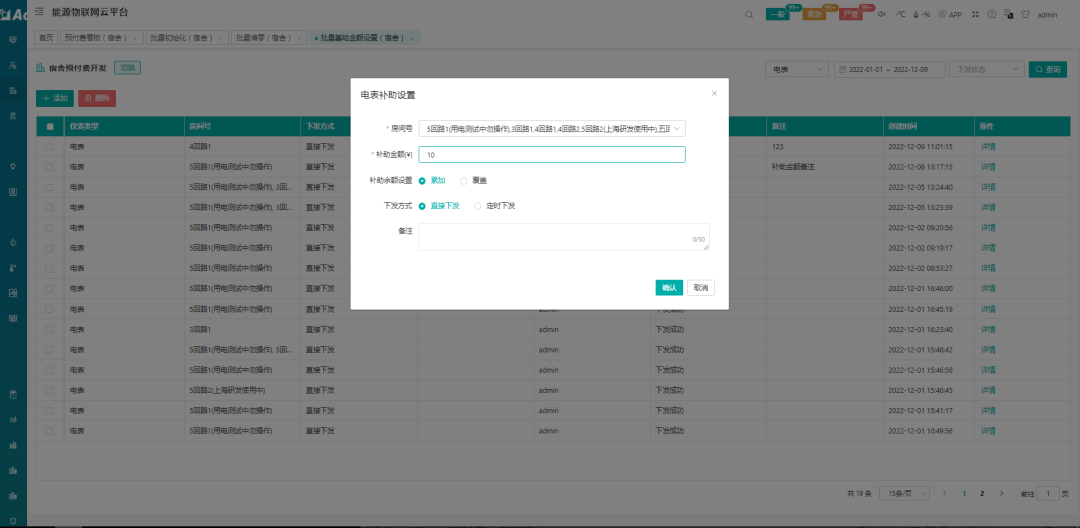This screenshot has width=1080, height=528.
Task: Click the temperature °C indicator
Action: (900, 14)
